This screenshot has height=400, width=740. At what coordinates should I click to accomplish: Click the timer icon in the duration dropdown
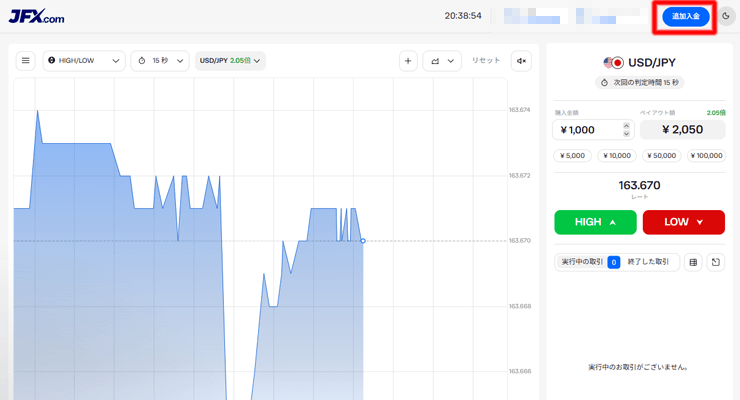(x=142, y=61)
